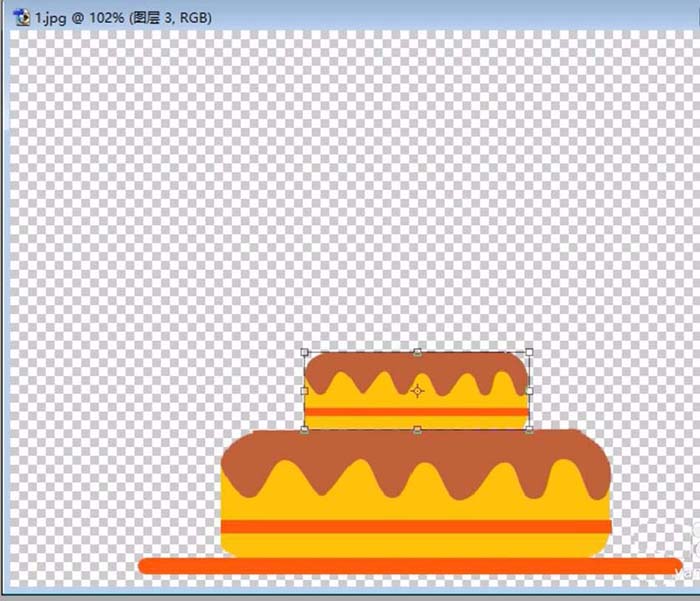The height and width of the screenshot is (601, 700).
Task: Click the bottom-center transform handle
Action: pyautogui.click(x=417, y=430)
